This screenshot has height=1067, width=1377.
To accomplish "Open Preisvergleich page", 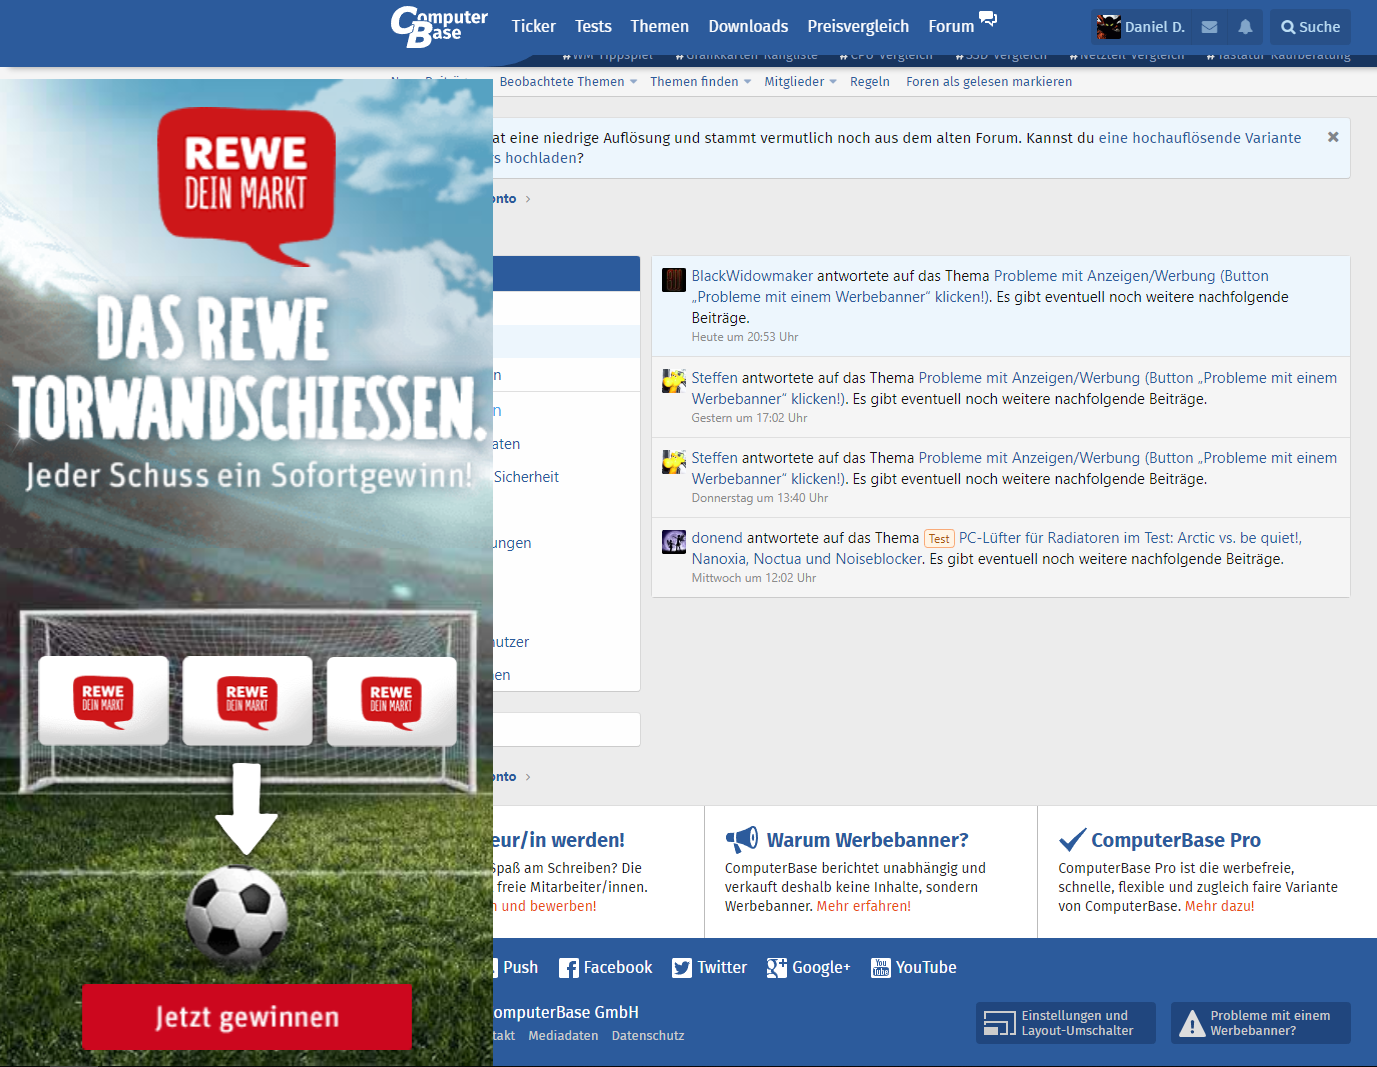I will [x=858, y=27].
